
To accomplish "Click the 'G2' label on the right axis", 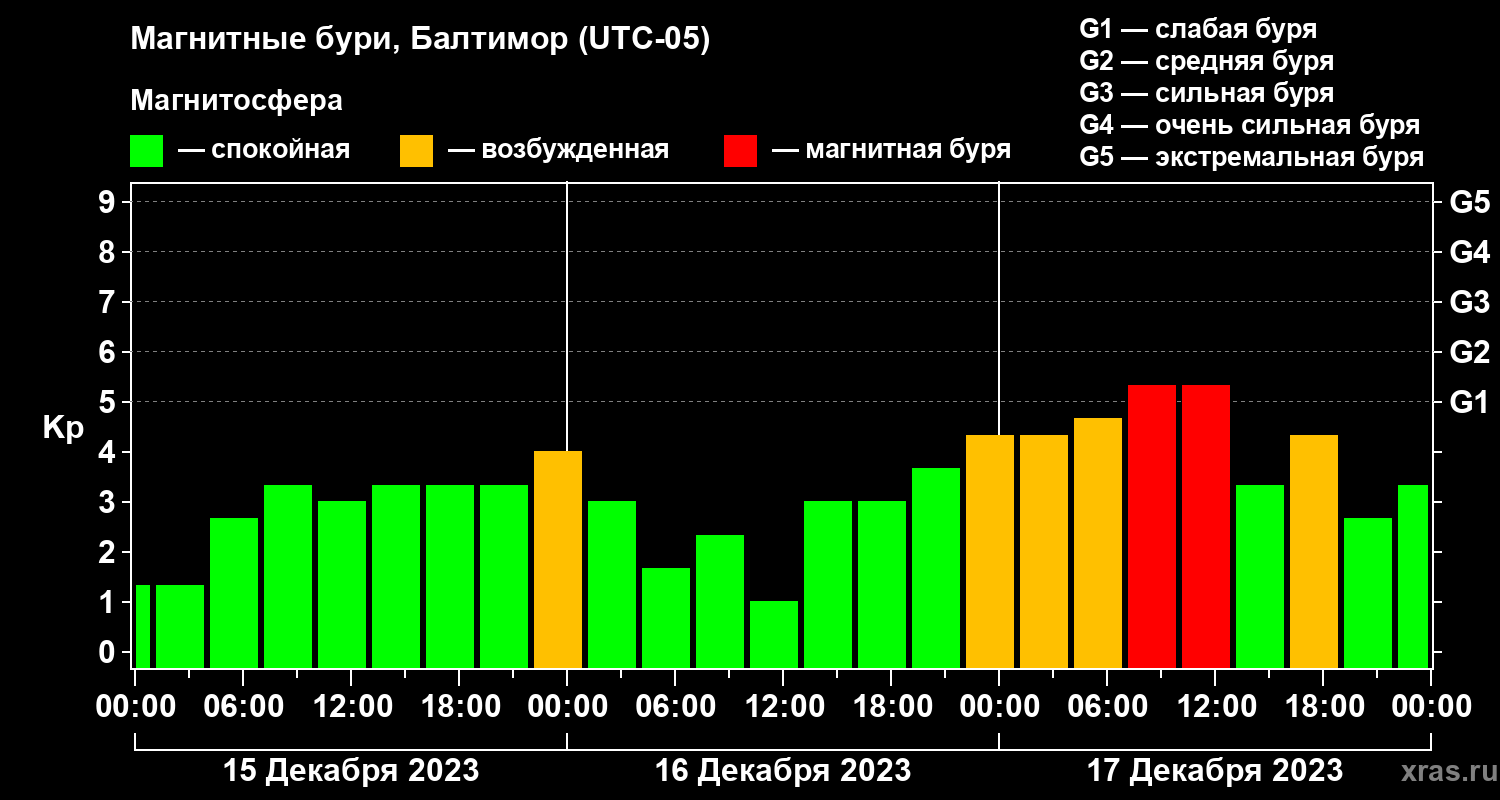I will coord(1469,352).
